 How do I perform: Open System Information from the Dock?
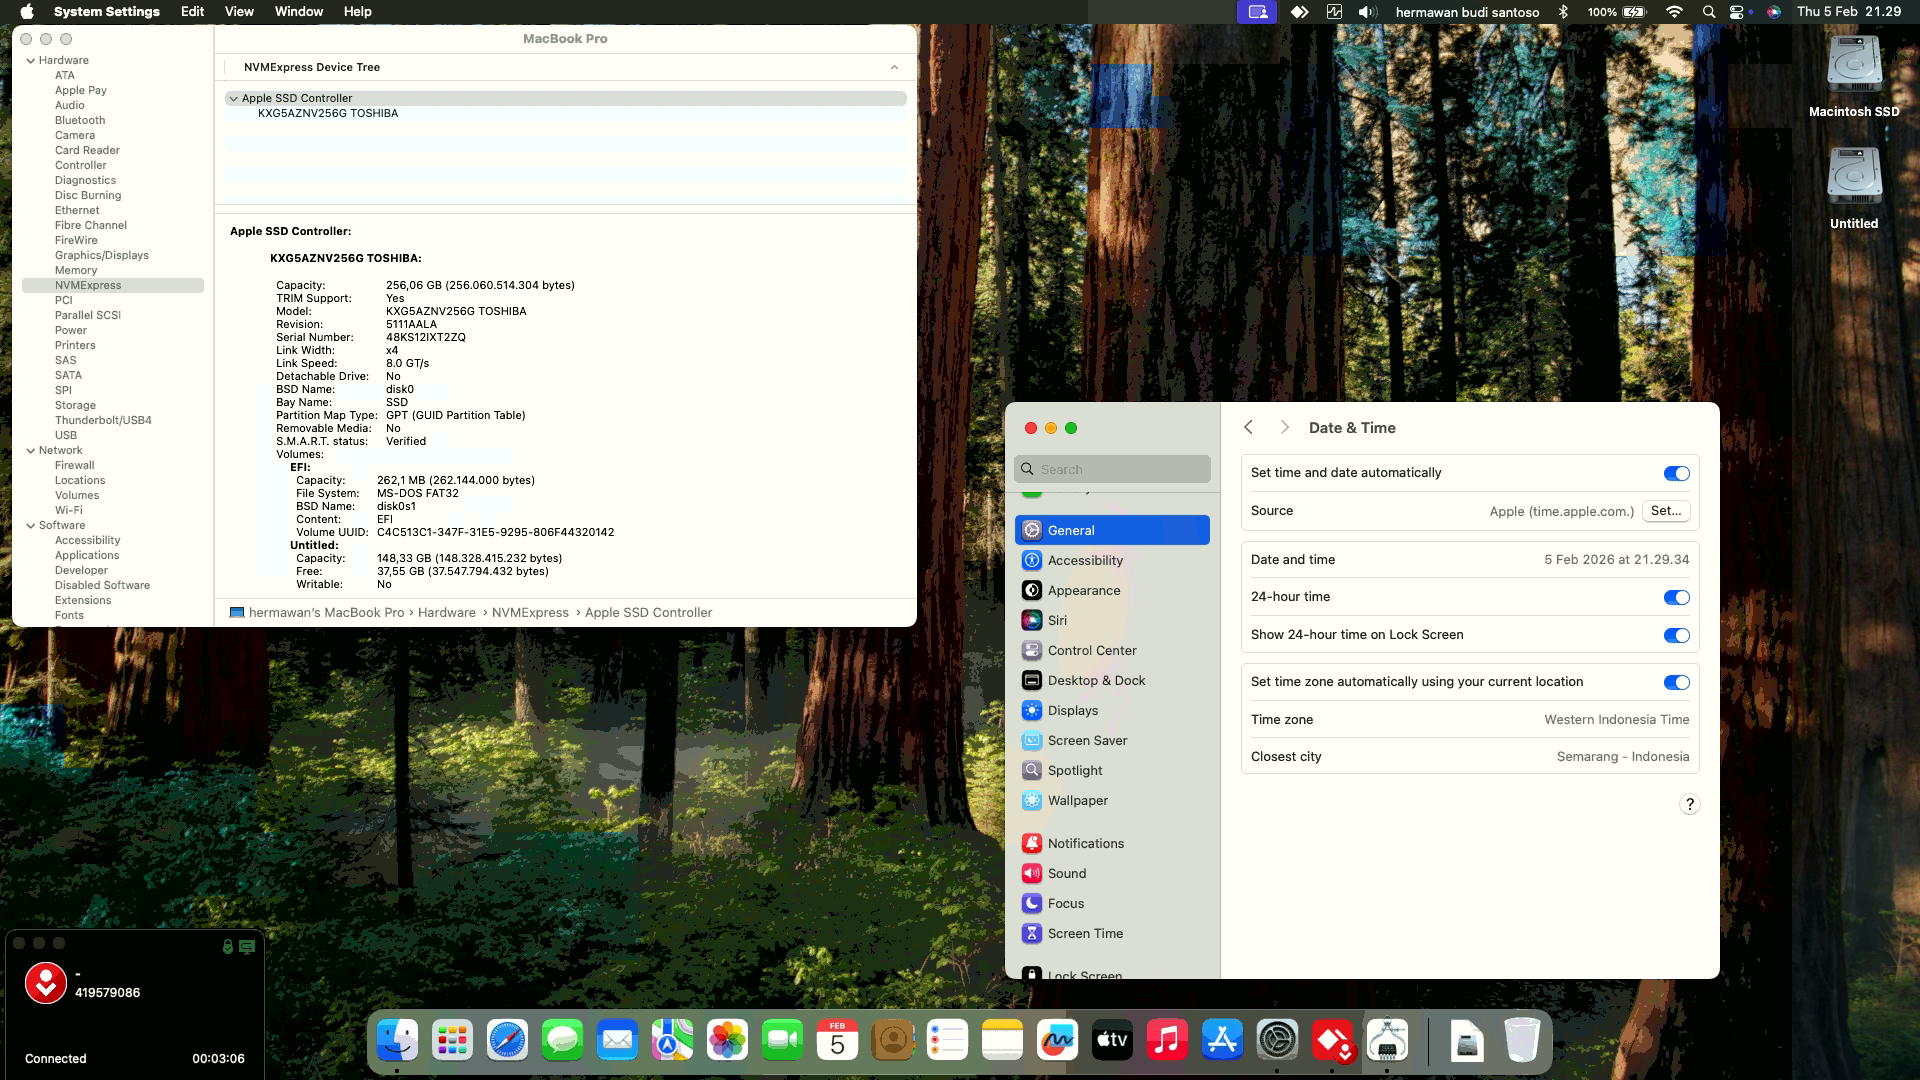pyautogui.click(x=1387, y=1041)
